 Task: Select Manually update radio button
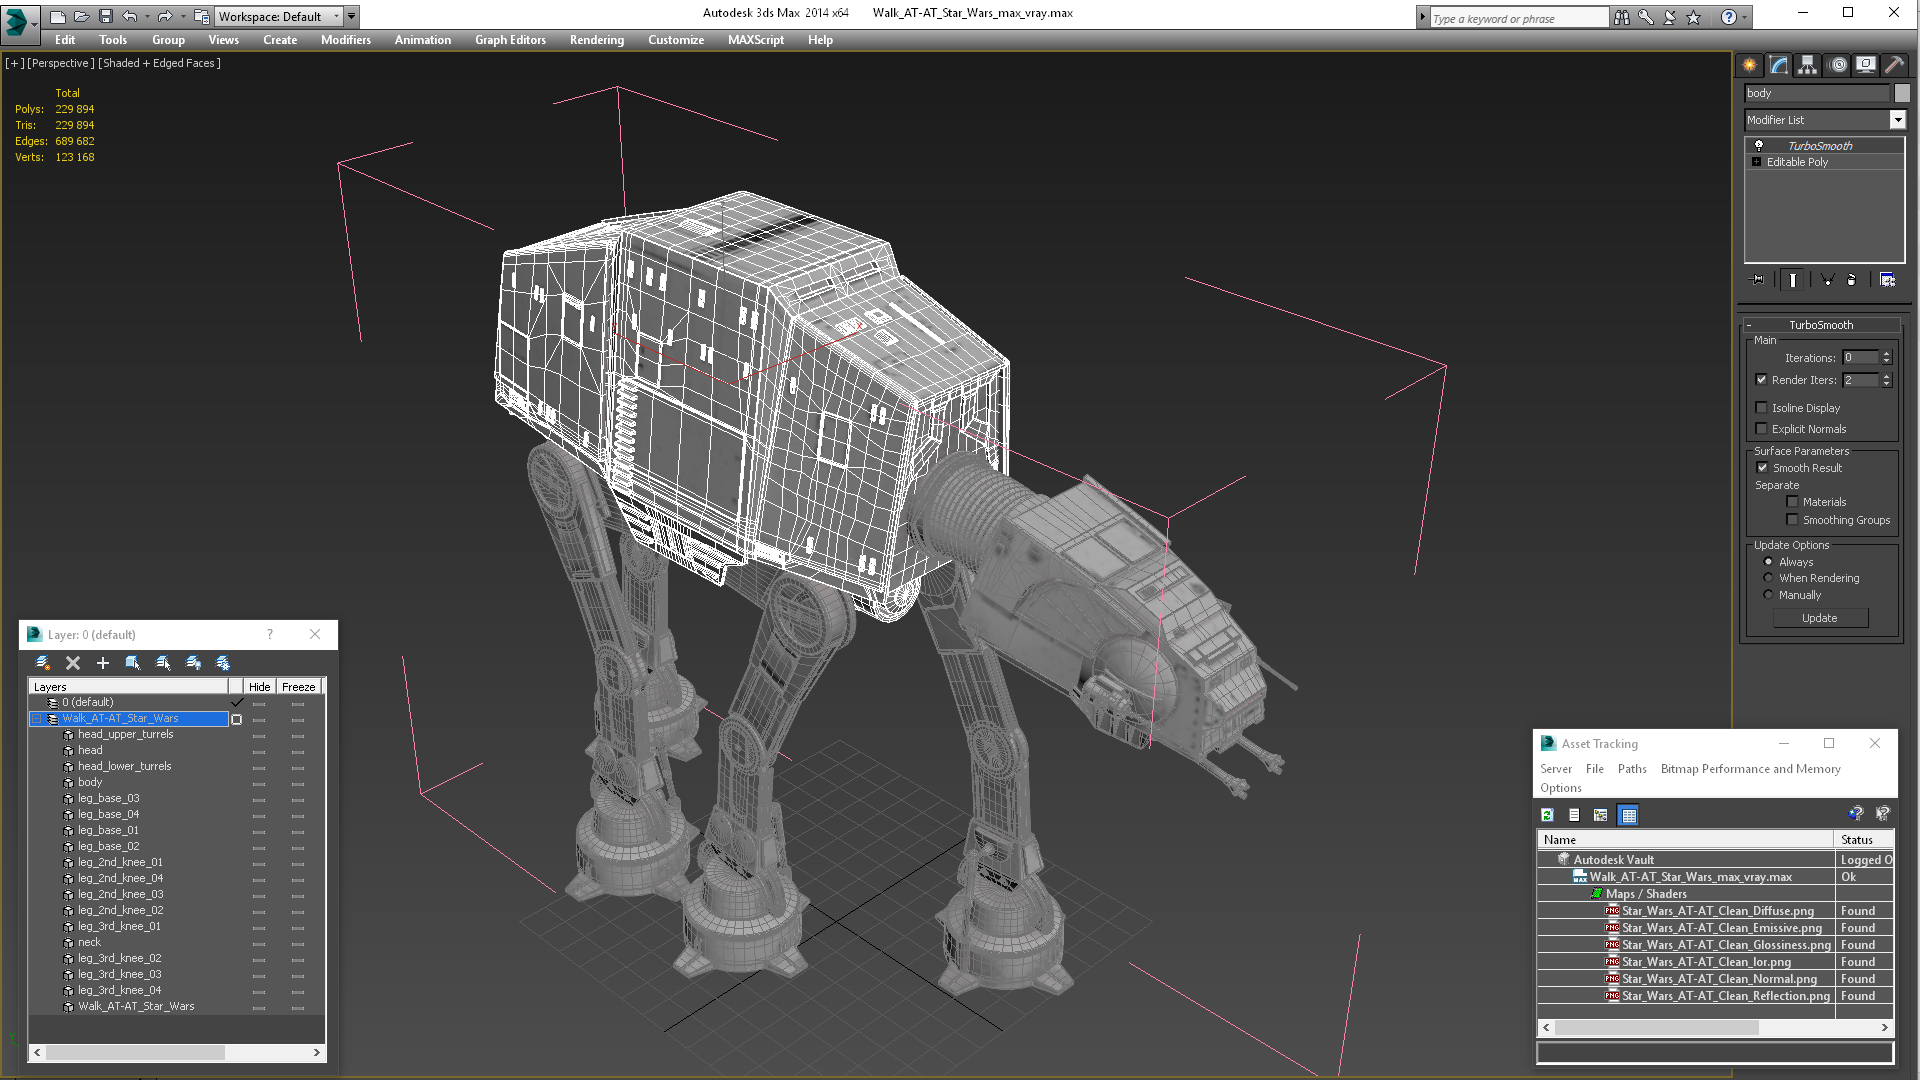[x=1768, y=595]
